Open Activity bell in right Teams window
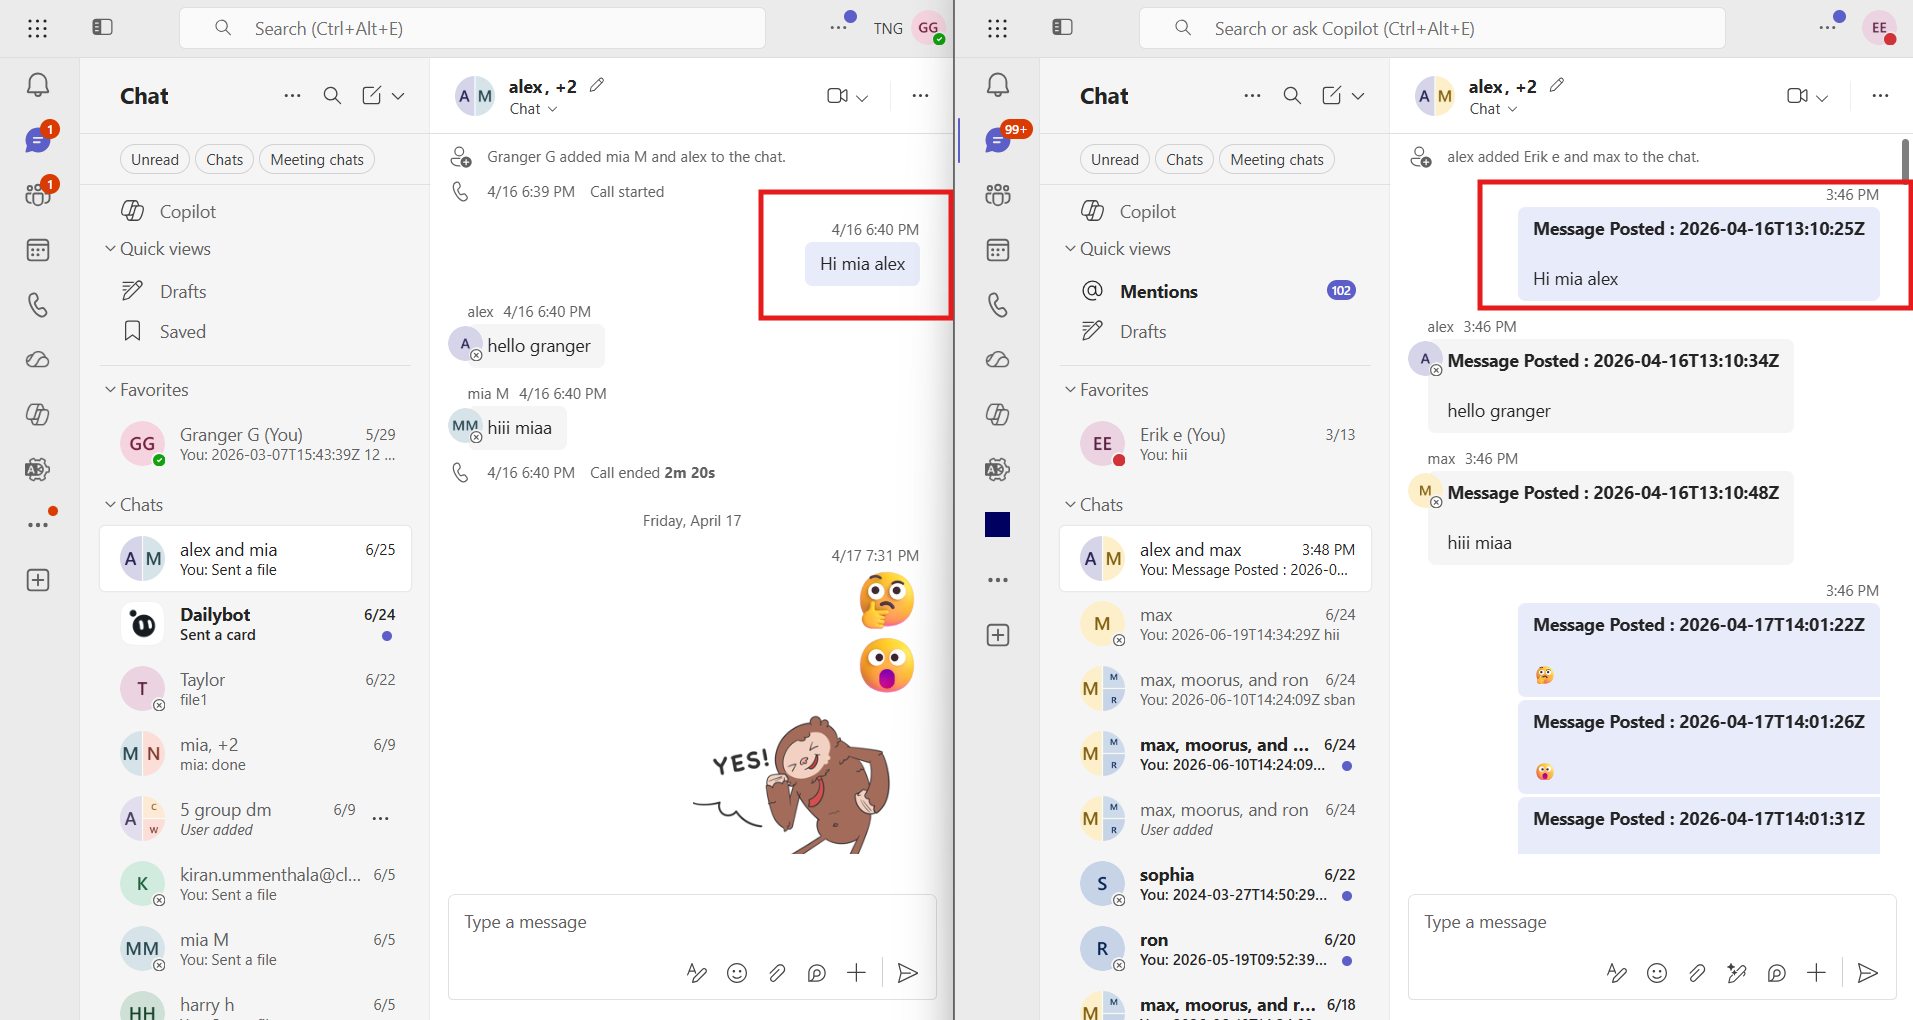Viewport: 1913px width, 1020px height. [x=998, y=85]
